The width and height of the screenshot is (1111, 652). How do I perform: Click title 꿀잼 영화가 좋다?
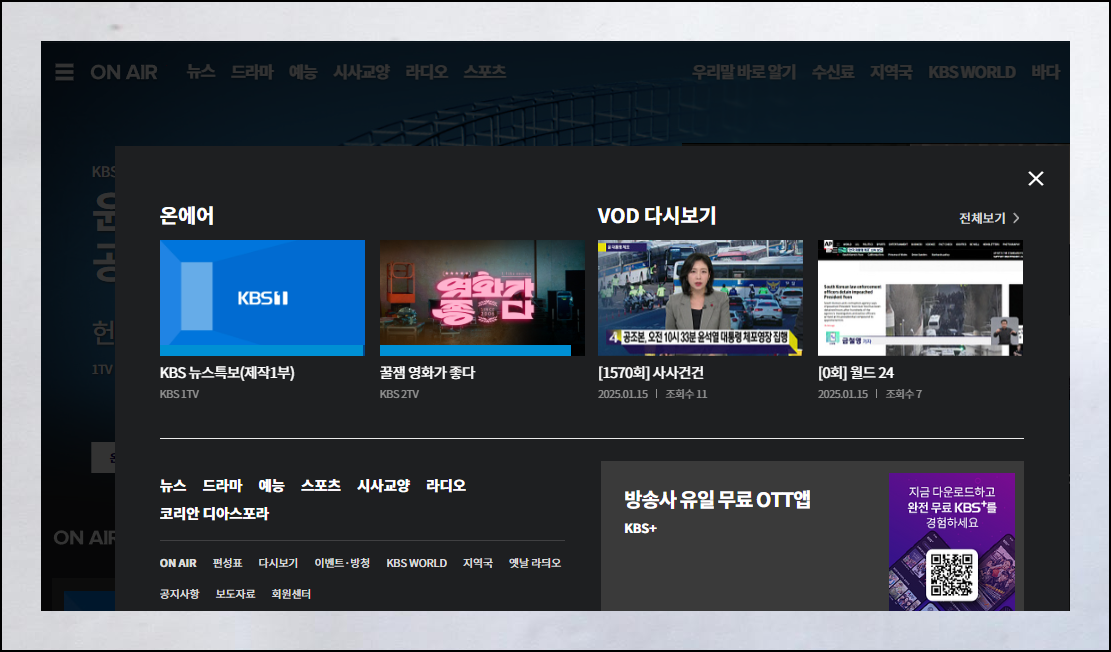(427, 373)
